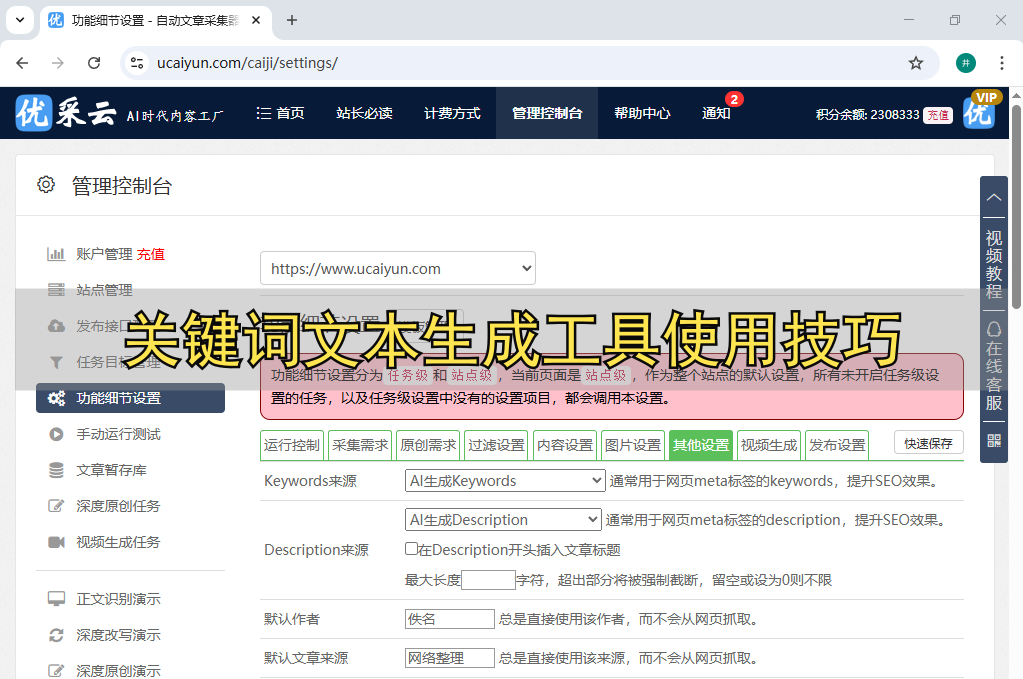Click the 在线客服 headset icon
This screenshot has width=1023, height=679.
[994, 329]
